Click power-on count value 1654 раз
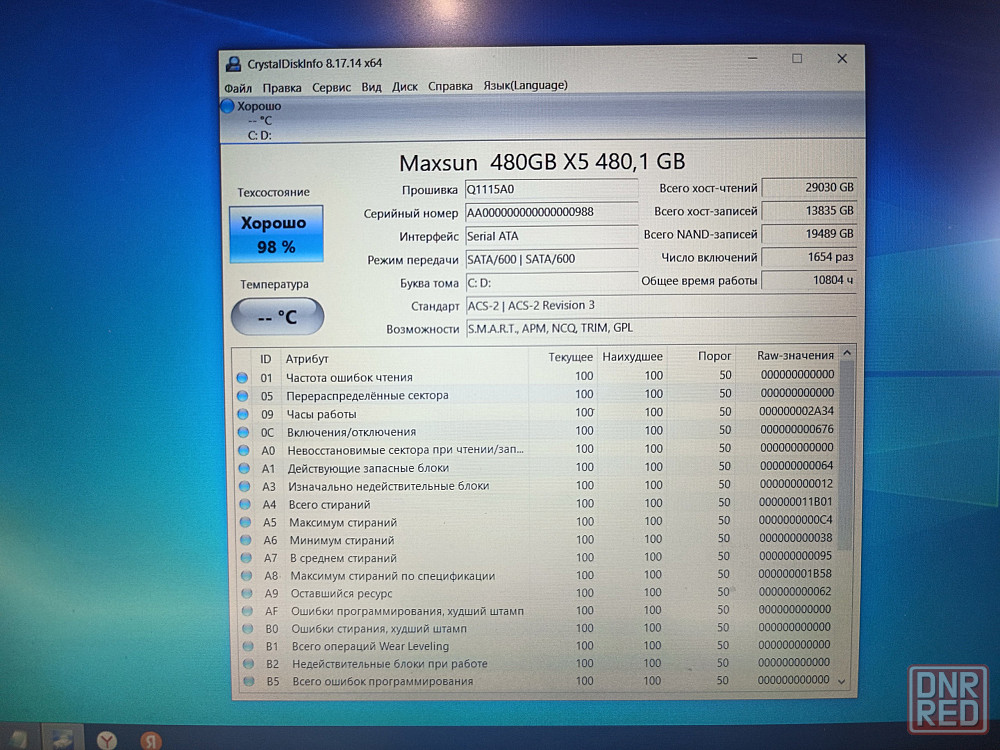The width and height of the screenshot is (1000, 750). click(809, 257)
